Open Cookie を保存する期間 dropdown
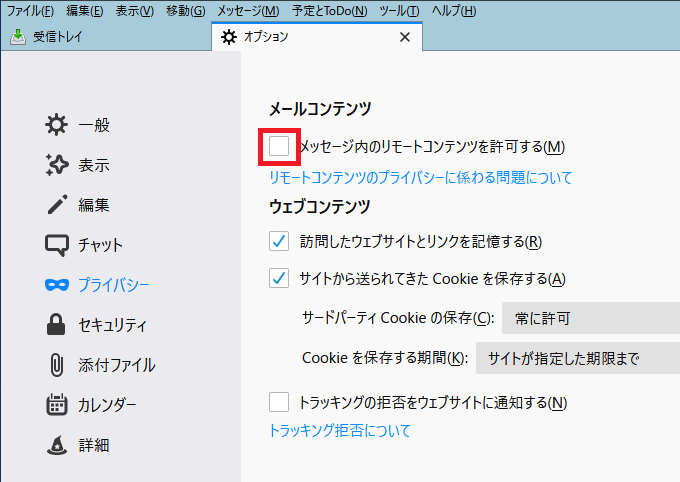Screen dimensions: 680x482 [x=578, y=358]
